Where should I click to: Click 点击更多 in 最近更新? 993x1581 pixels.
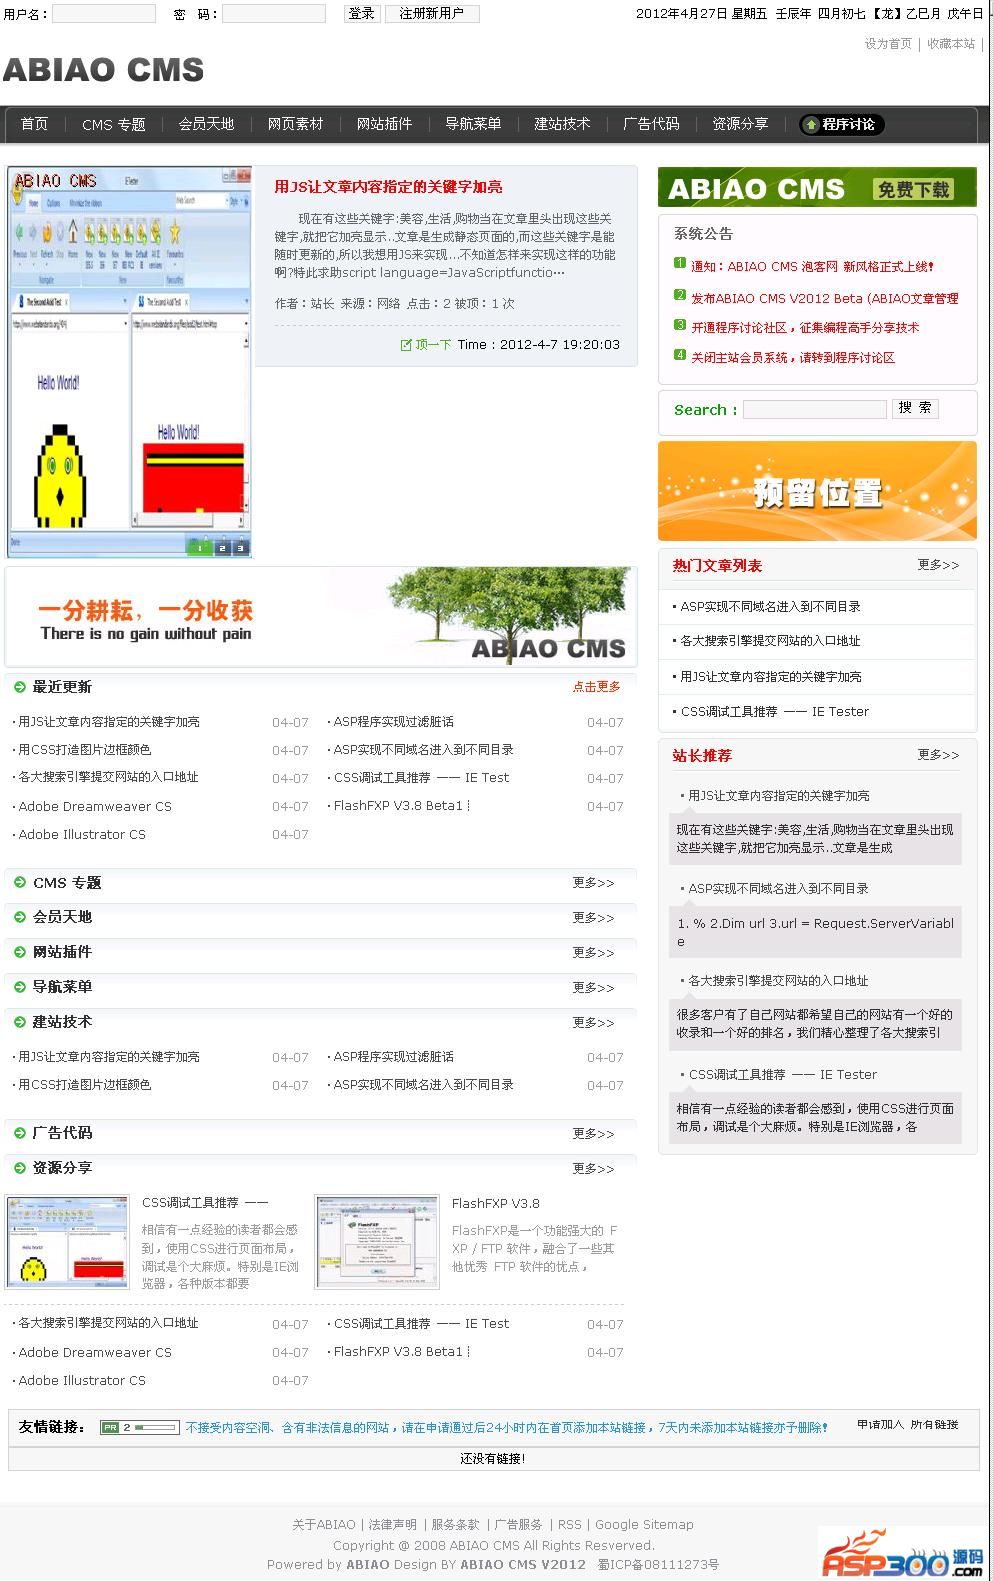click(597, 687)
